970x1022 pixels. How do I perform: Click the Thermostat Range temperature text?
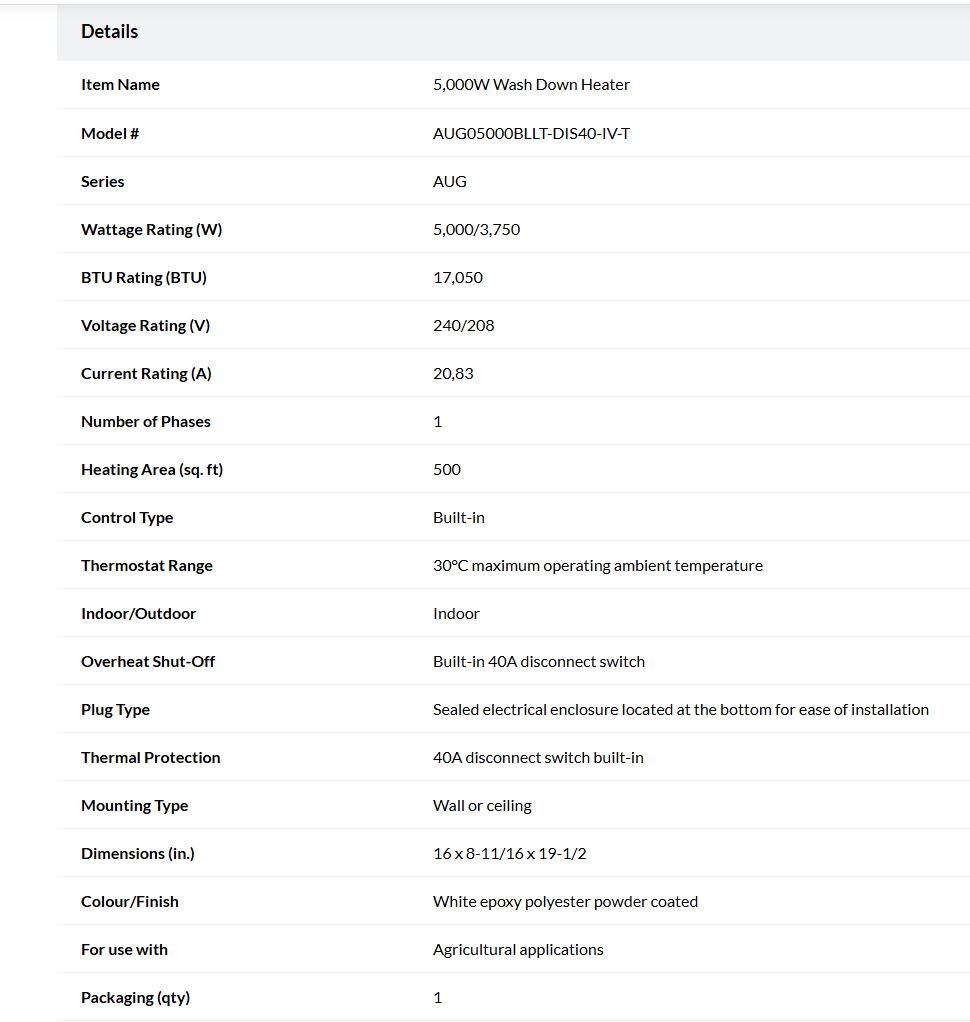tap(598, 566)
